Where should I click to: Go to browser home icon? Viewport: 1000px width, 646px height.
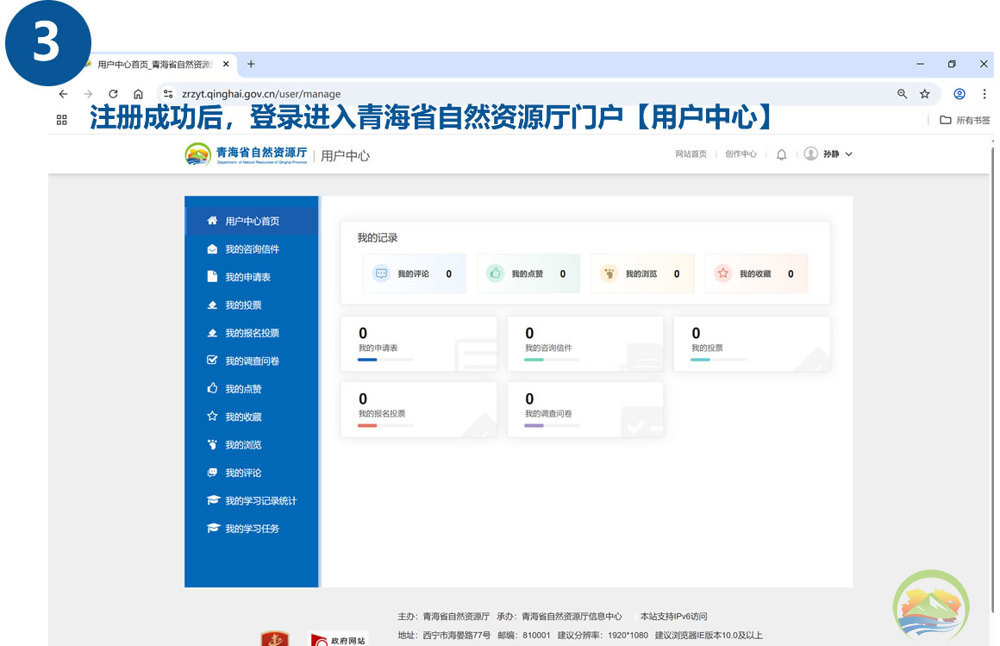click(x=138, y=94)
